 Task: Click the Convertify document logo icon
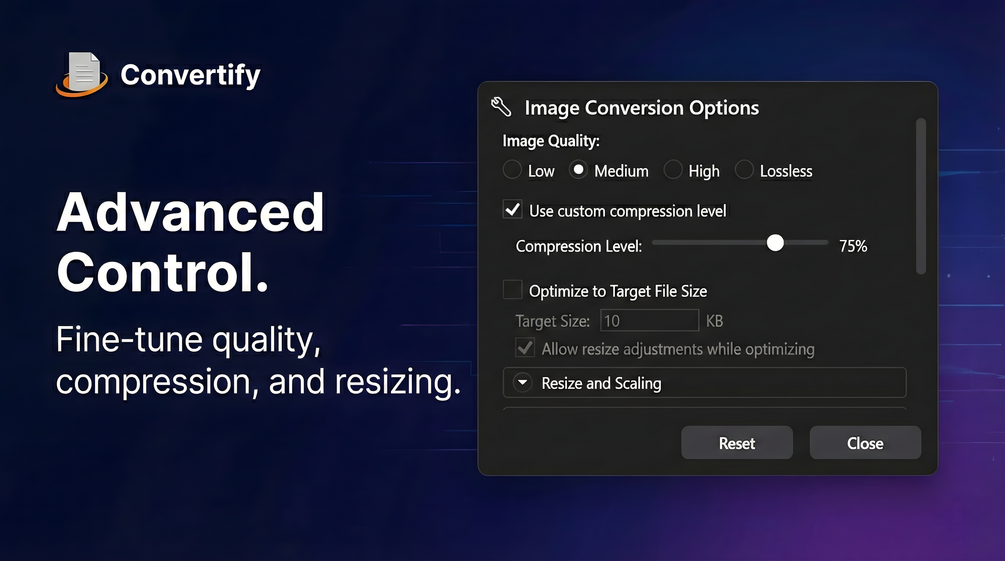[x=82, y=75]
